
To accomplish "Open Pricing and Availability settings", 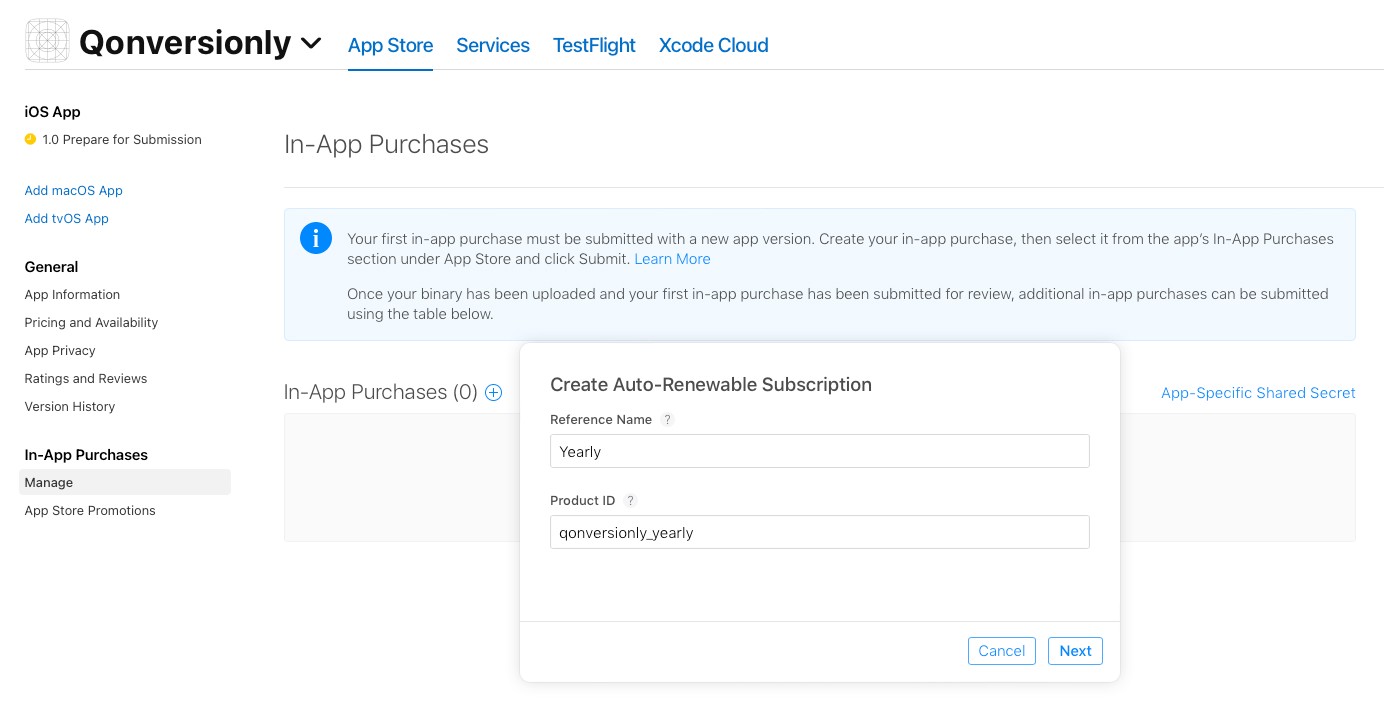I will click(x=91, y=322).
